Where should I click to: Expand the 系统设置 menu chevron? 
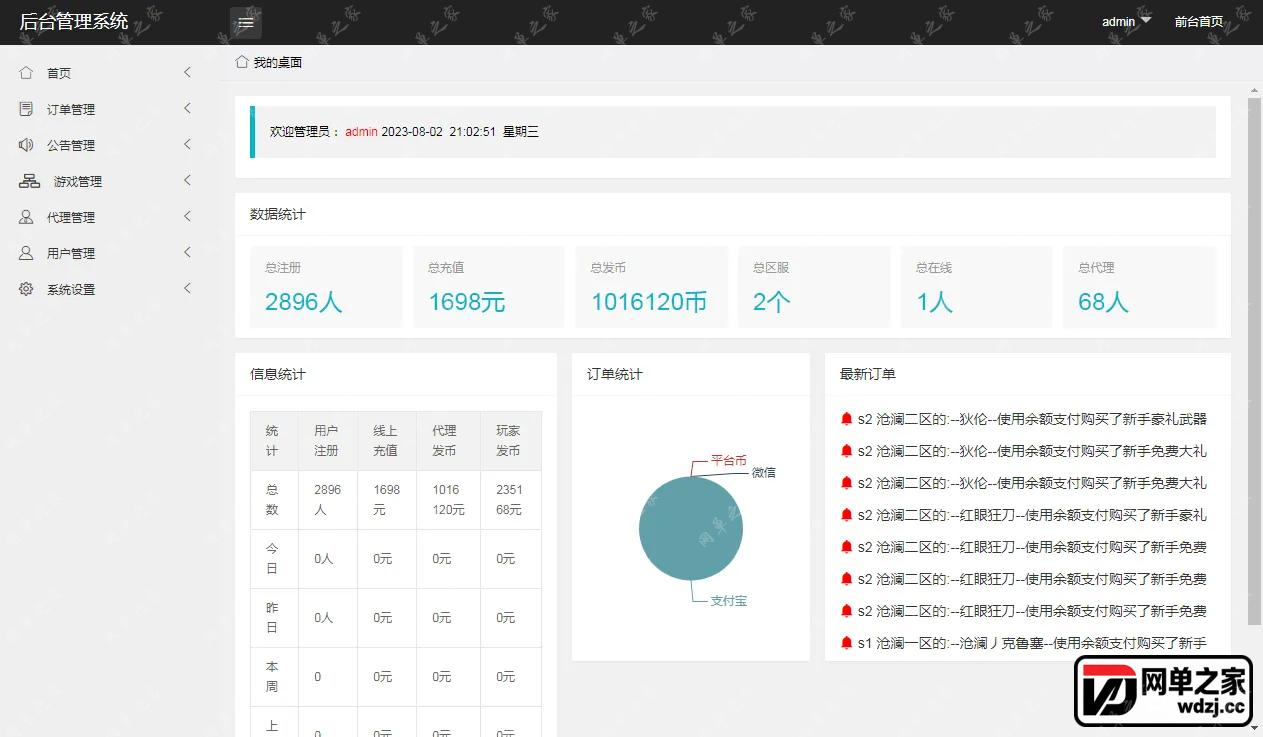187,288
